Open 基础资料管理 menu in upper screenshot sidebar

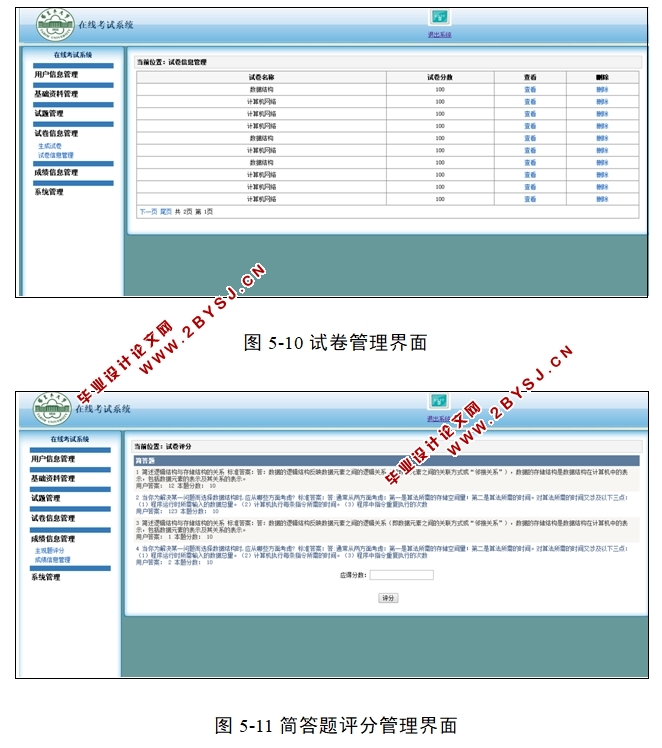pyautogui.click(x=56, y=94)
